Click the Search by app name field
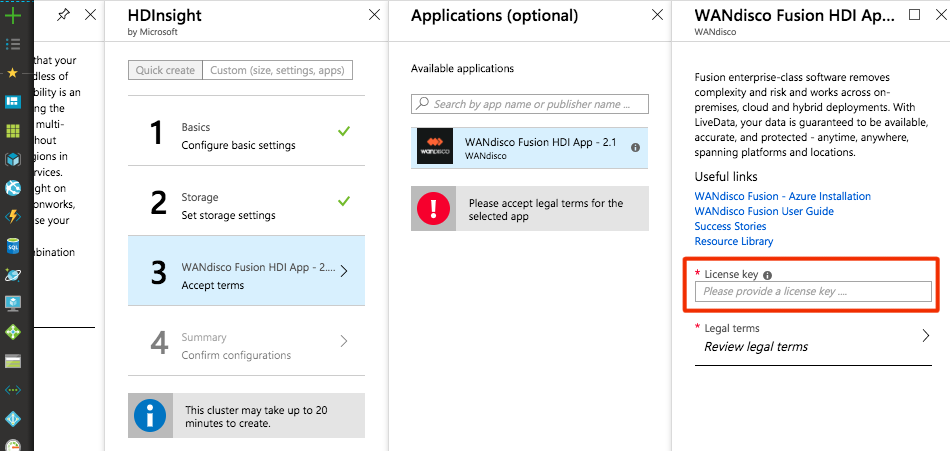This screenshot has width=950, height=451. click(x=530, y=104)
